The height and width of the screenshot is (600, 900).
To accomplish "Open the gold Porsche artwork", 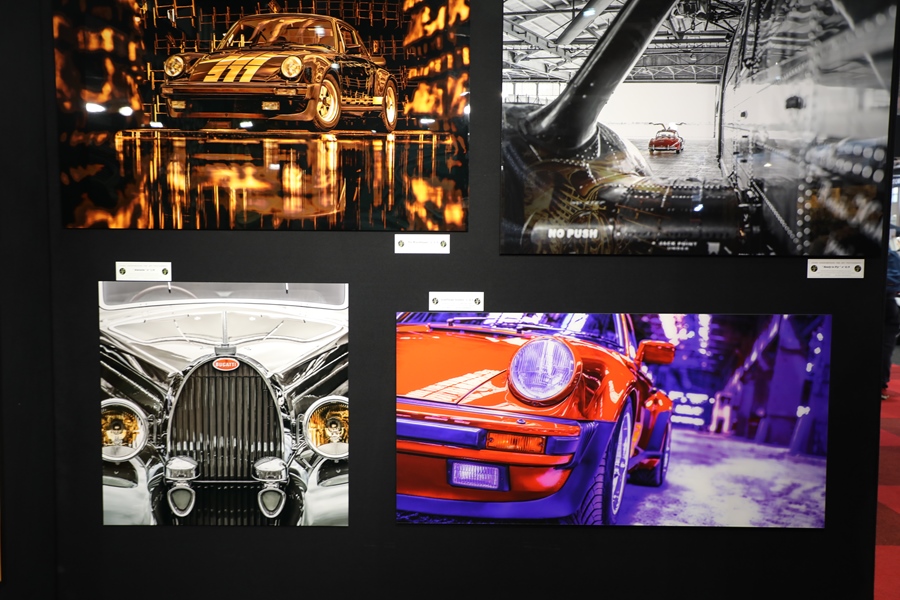I will (x=260, y=115).
